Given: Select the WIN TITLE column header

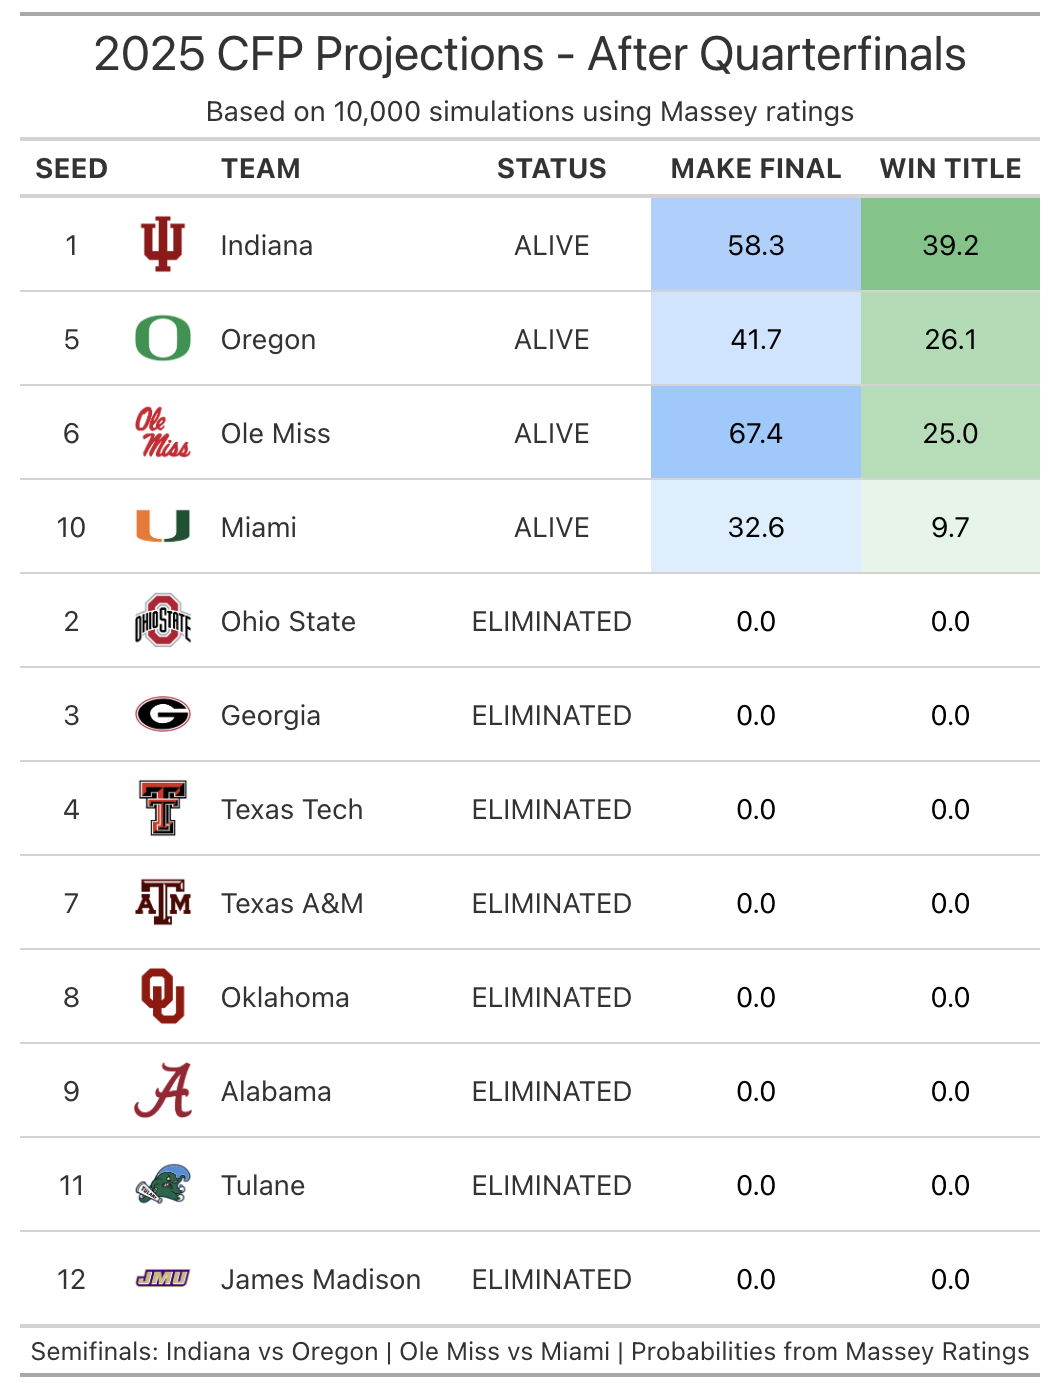Looking at the screenshot, I should (x=950, y=169).
